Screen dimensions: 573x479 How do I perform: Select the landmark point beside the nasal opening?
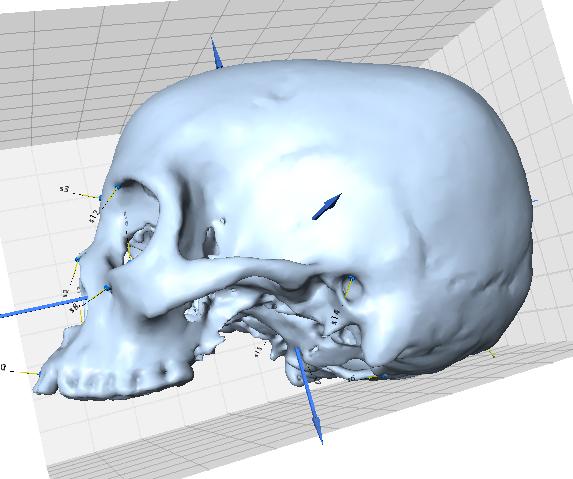[107, 288]
